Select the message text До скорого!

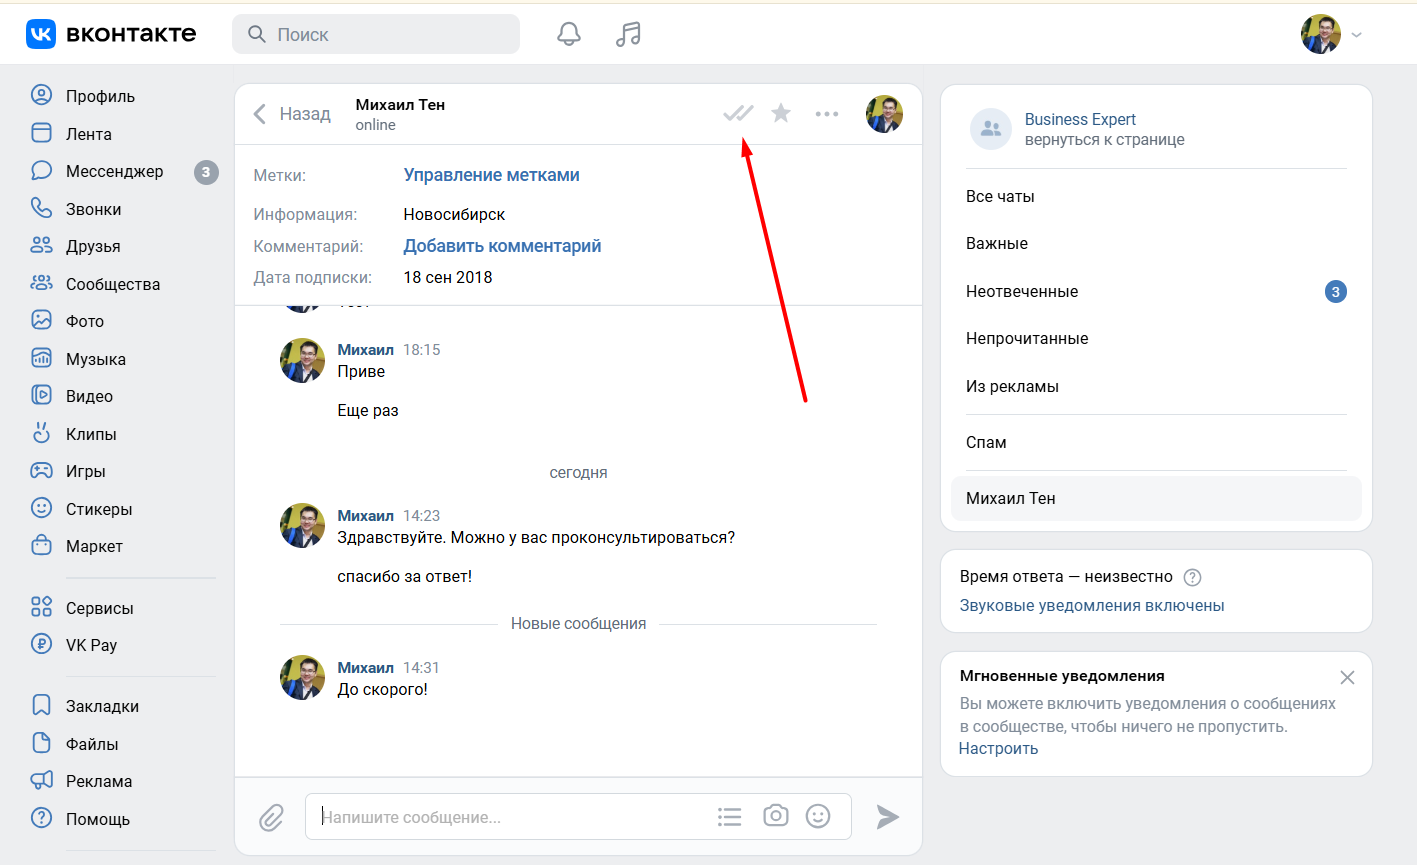(383, 690)
